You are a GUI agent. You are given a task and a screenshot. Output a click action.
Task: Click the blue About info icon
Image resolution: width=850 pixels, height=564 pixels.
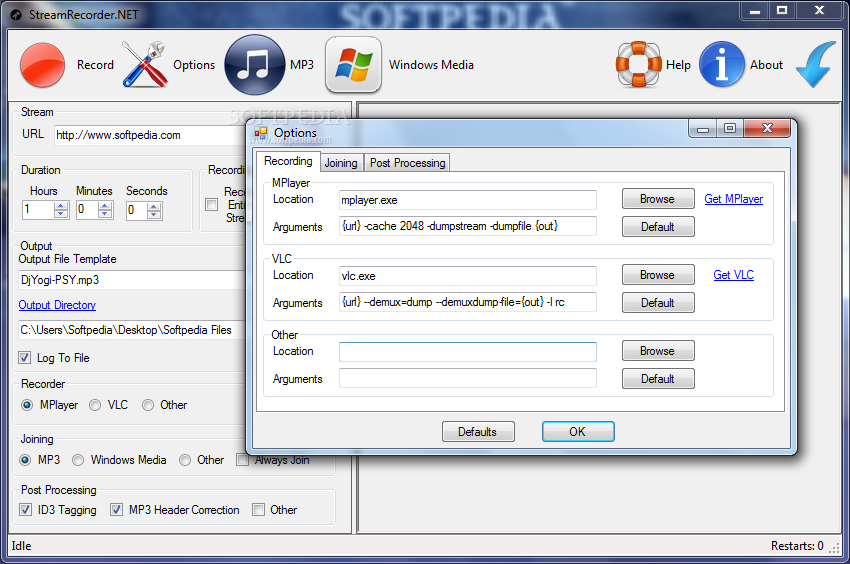(722, 65)
